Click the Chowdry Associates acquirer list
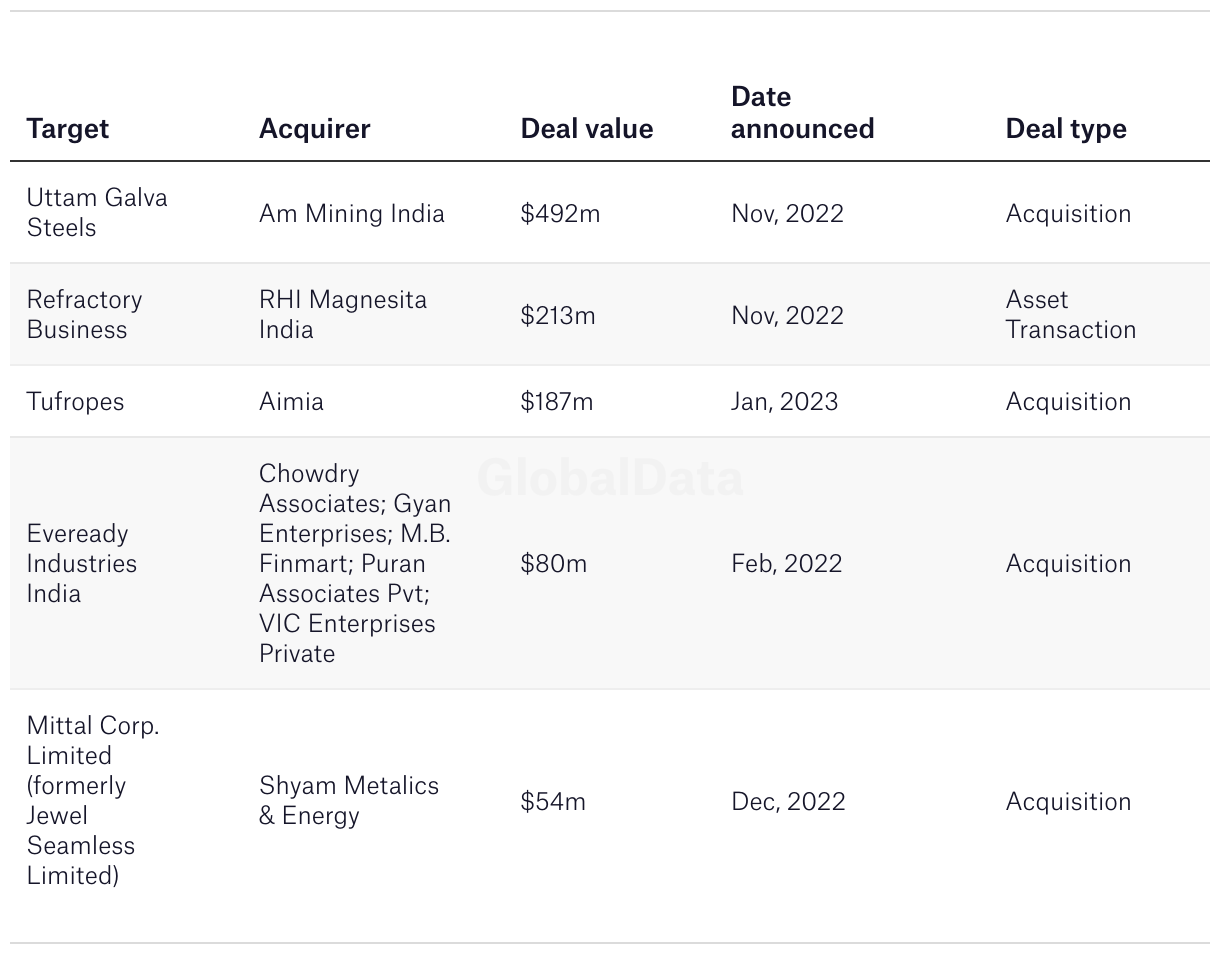 point(355,563)
